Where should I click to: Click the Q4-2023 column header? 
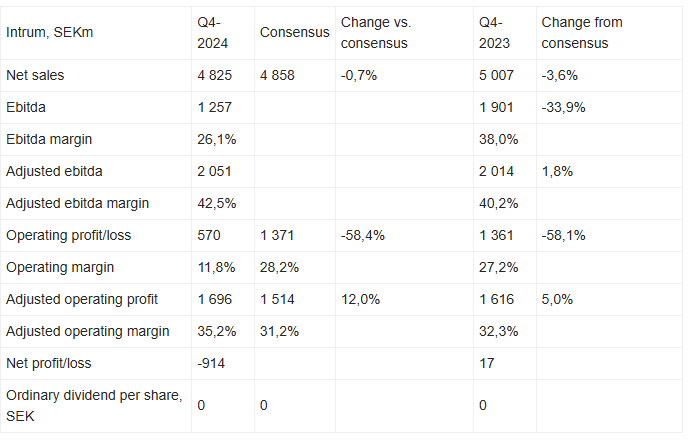(x=493, y=32)
